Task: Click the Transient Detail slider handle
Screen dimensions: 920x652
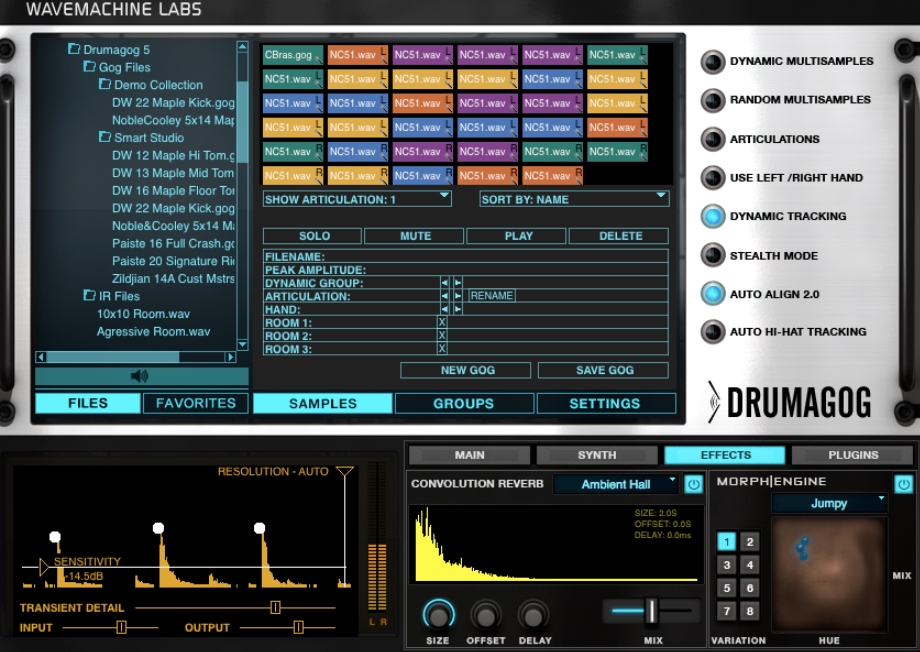Action: point(275,607)
